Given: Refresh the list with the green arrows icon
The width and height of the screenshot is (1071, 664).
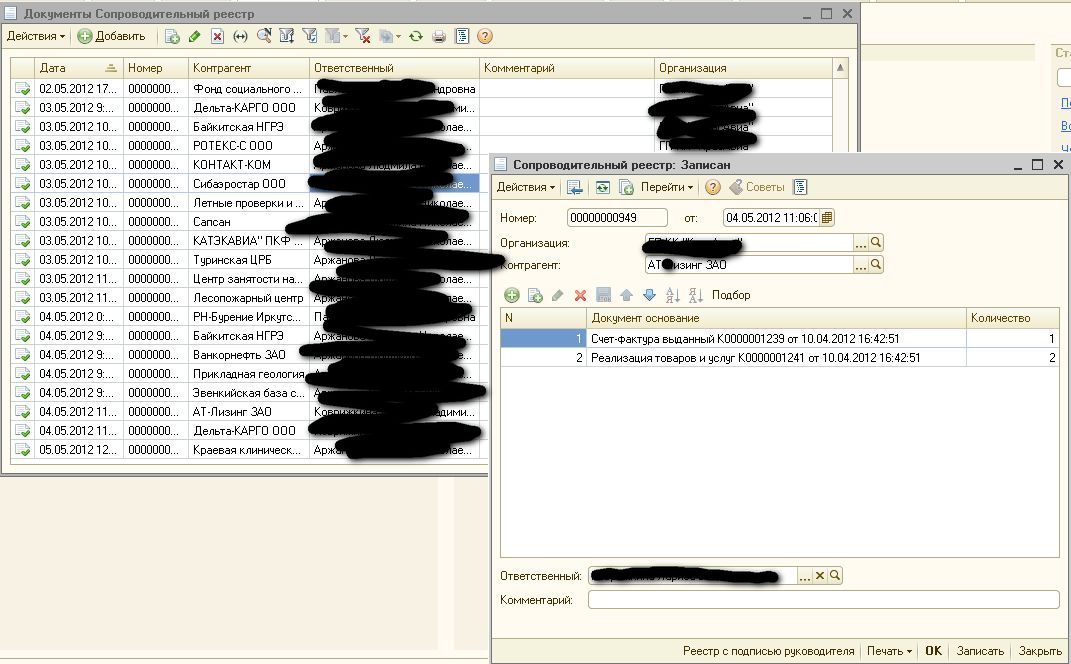Looking at the screenshot, I should pyautogui.click(x=416, y=36).
